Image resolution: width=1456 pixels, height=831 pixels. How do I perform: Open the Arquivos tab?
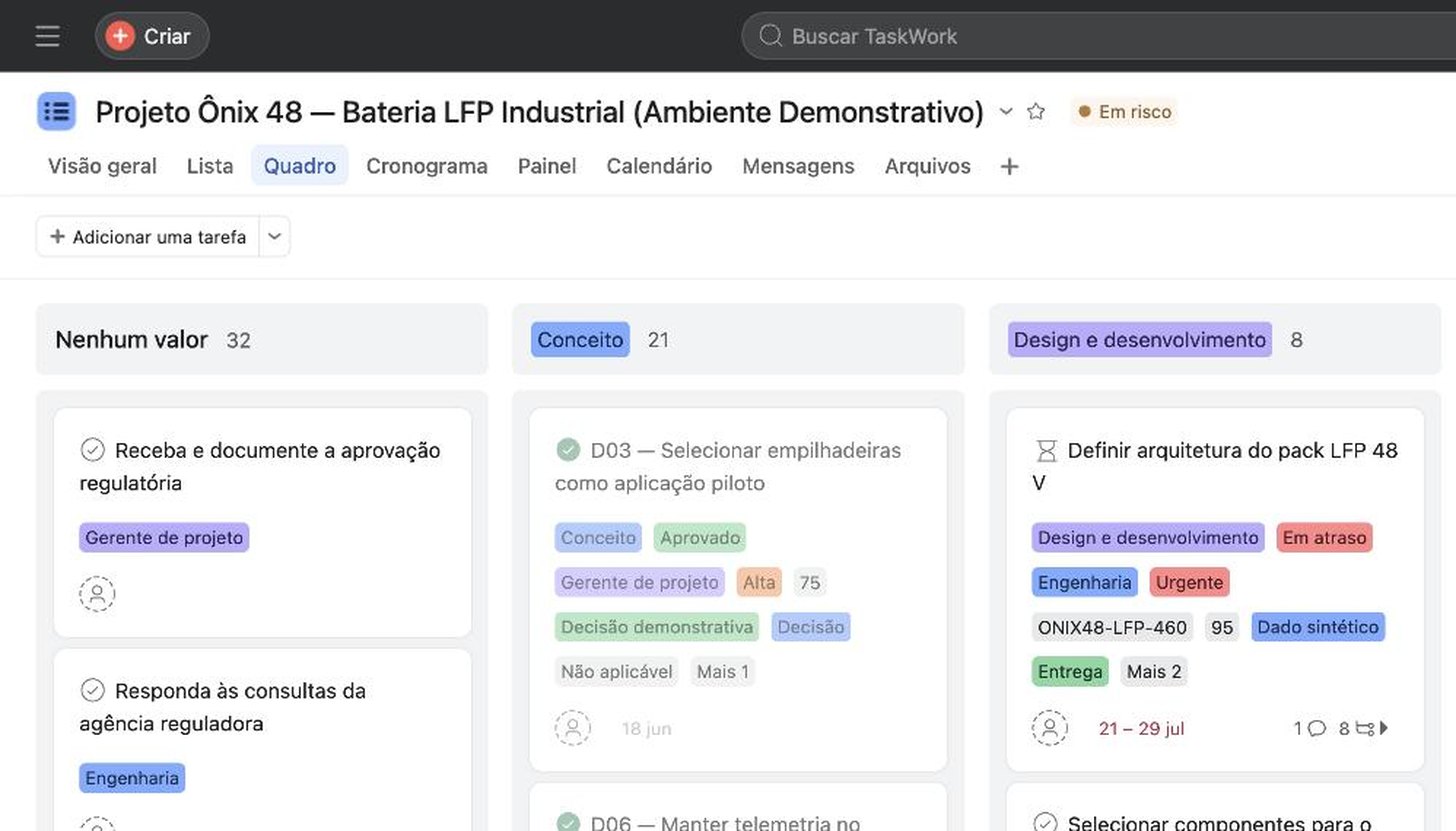[927, 166]
